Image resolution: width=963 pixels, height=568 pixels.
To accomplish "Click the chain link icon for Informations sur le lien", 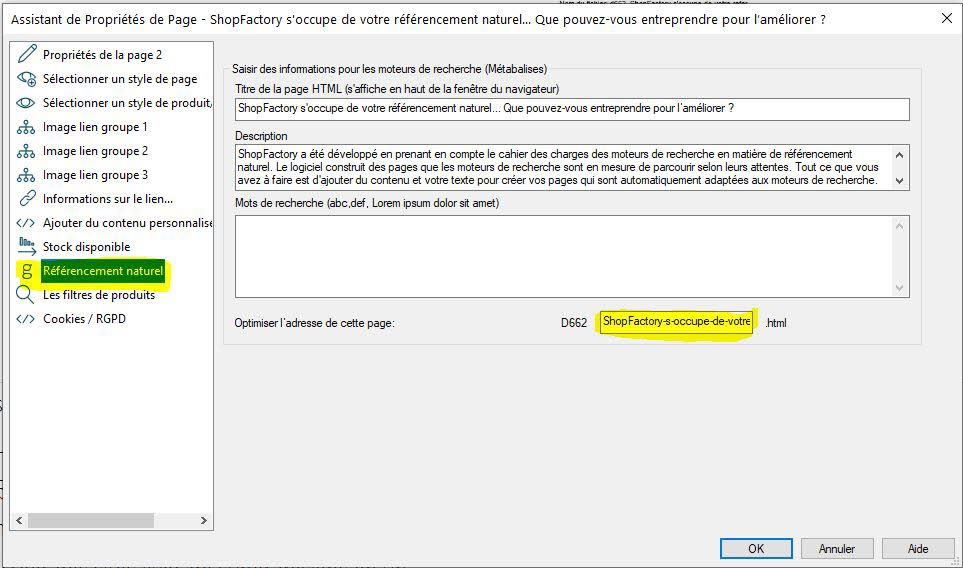I will (x=26, y=199).
